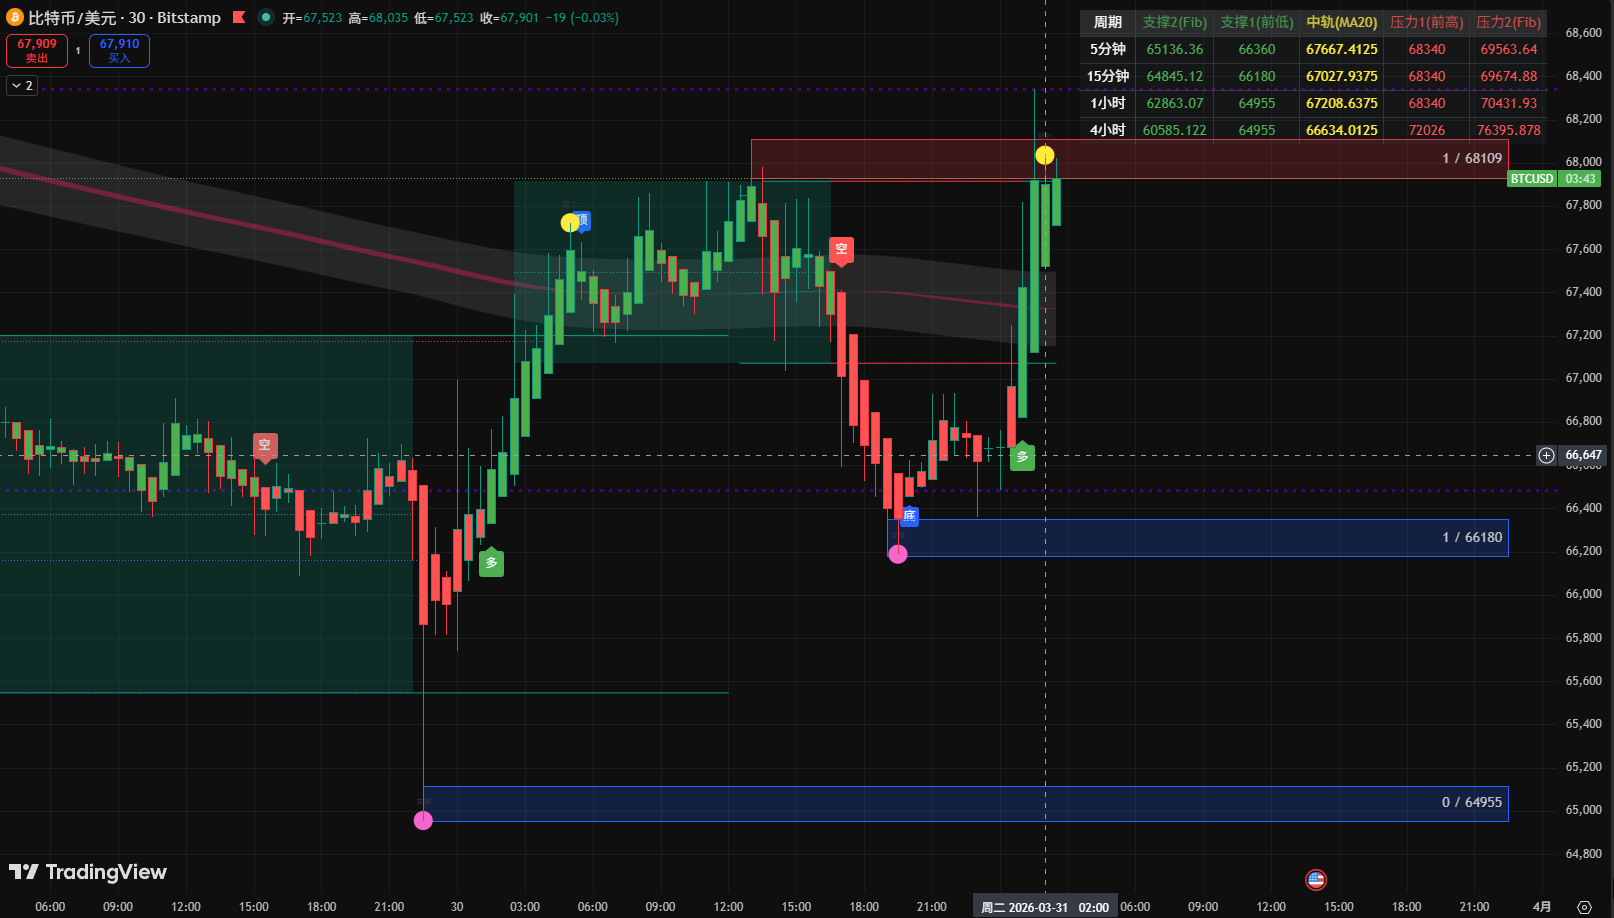Click the 62863.07 value in 1小时 row
Screen dimensions: 1614x918
point(1175,103)
